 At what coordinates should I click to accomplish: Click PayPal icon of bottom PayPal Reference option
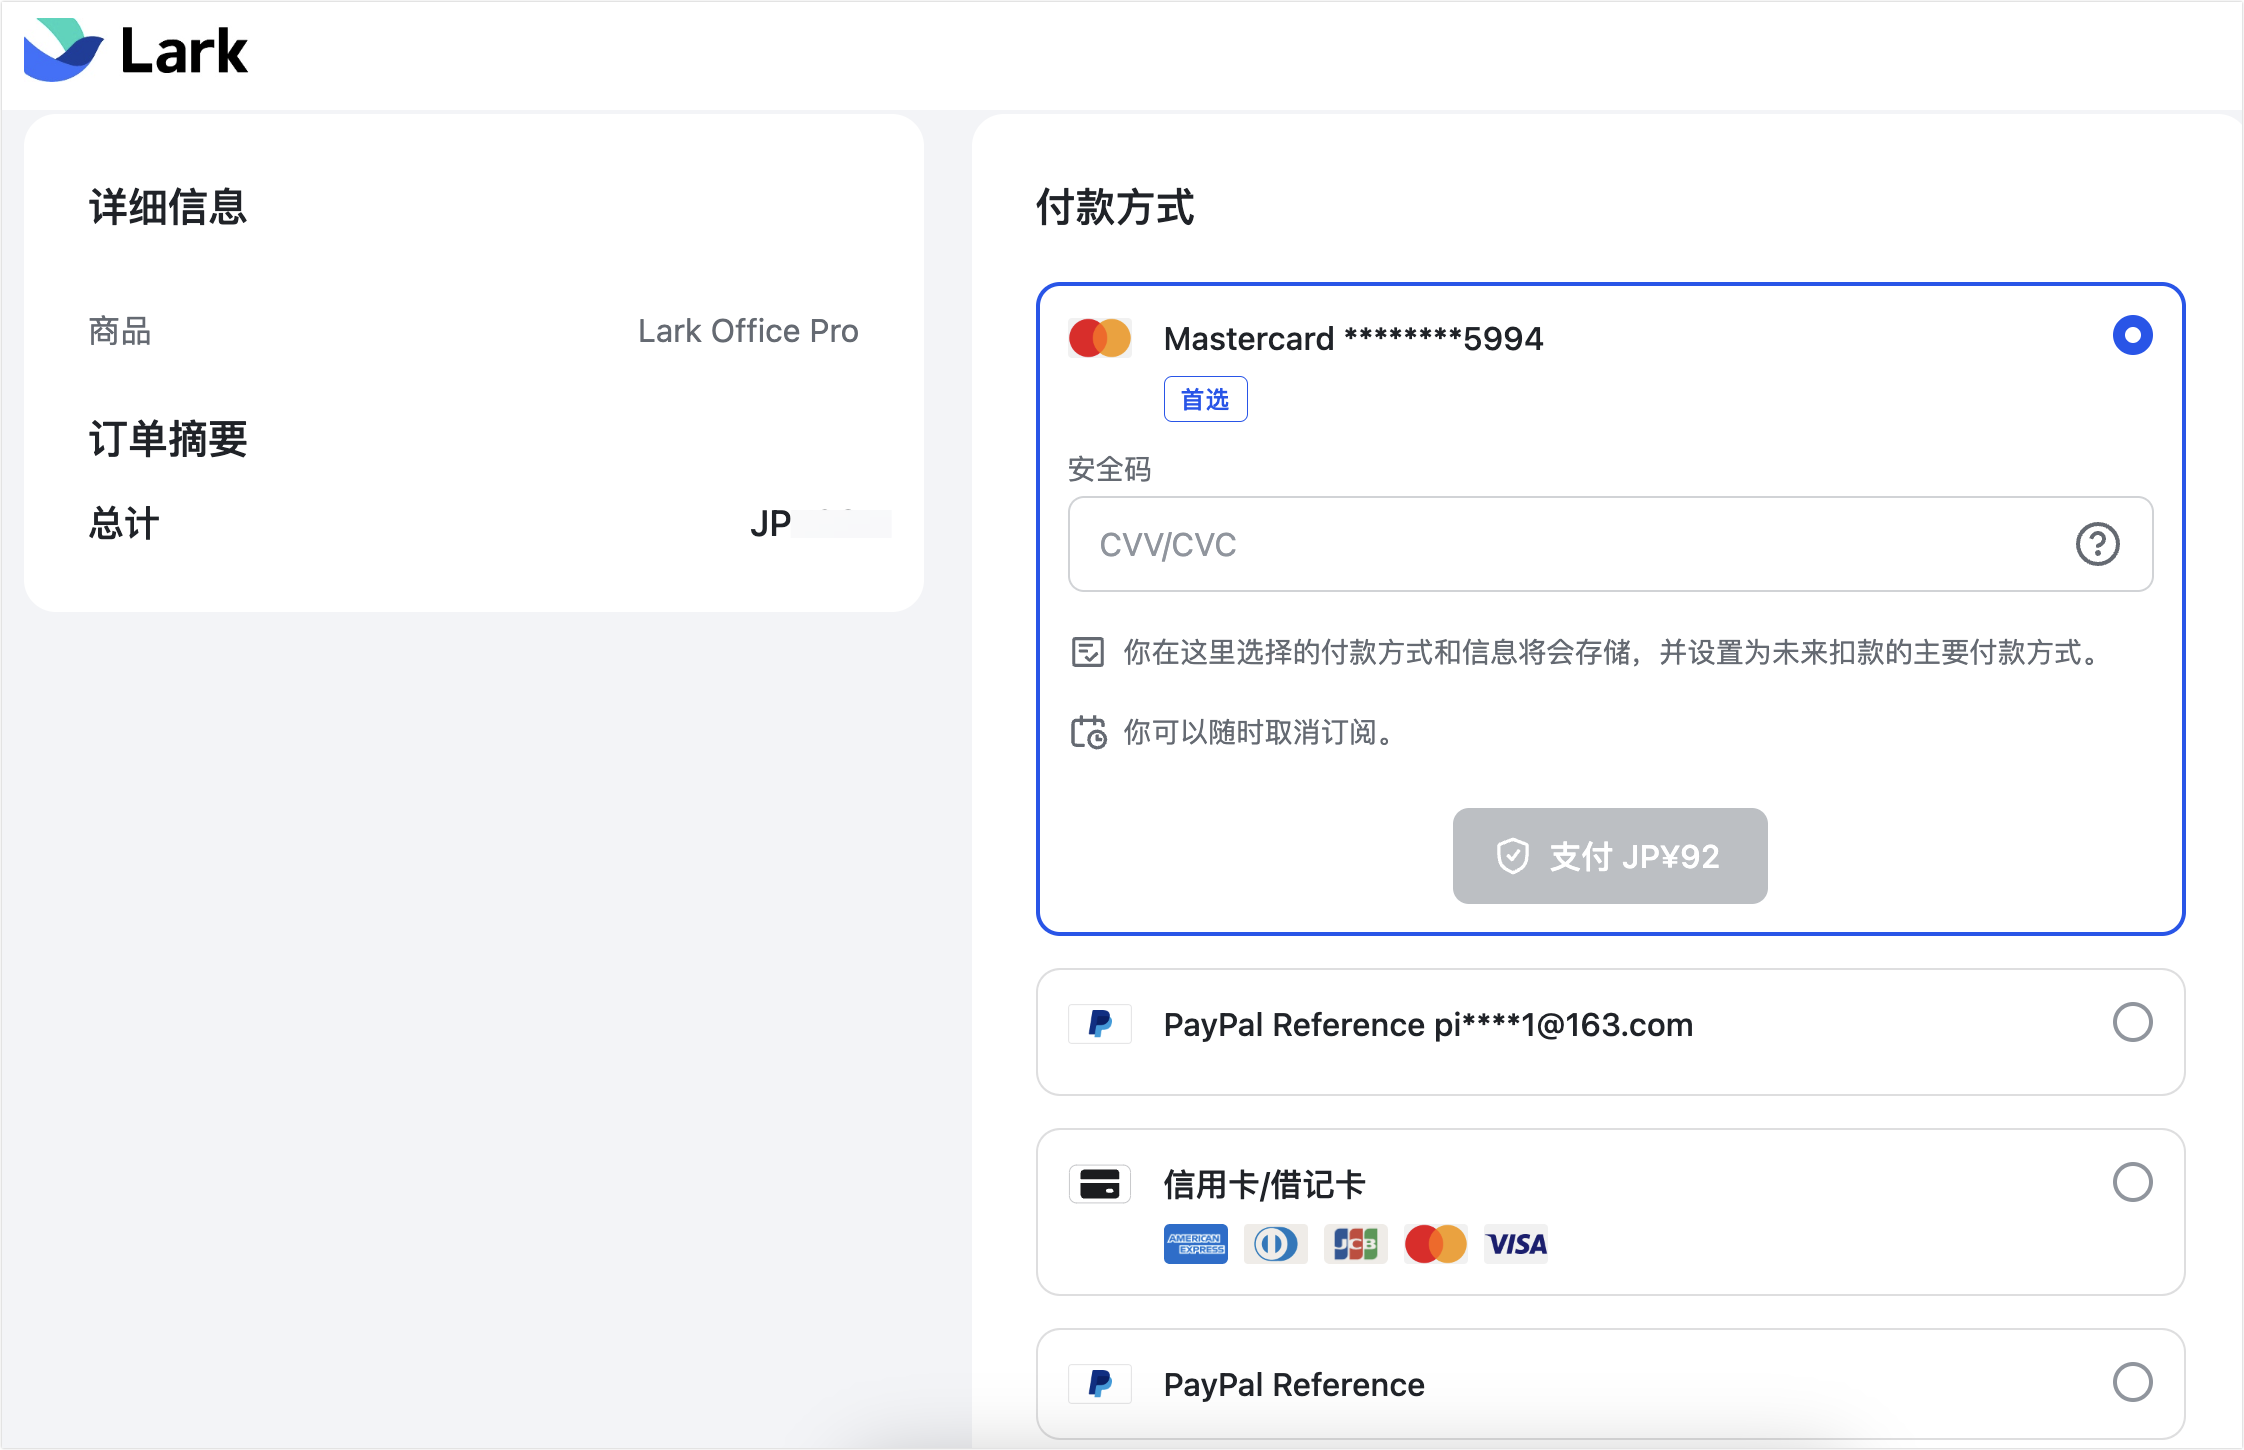pyautogui.click(x=1100, y=1384)
